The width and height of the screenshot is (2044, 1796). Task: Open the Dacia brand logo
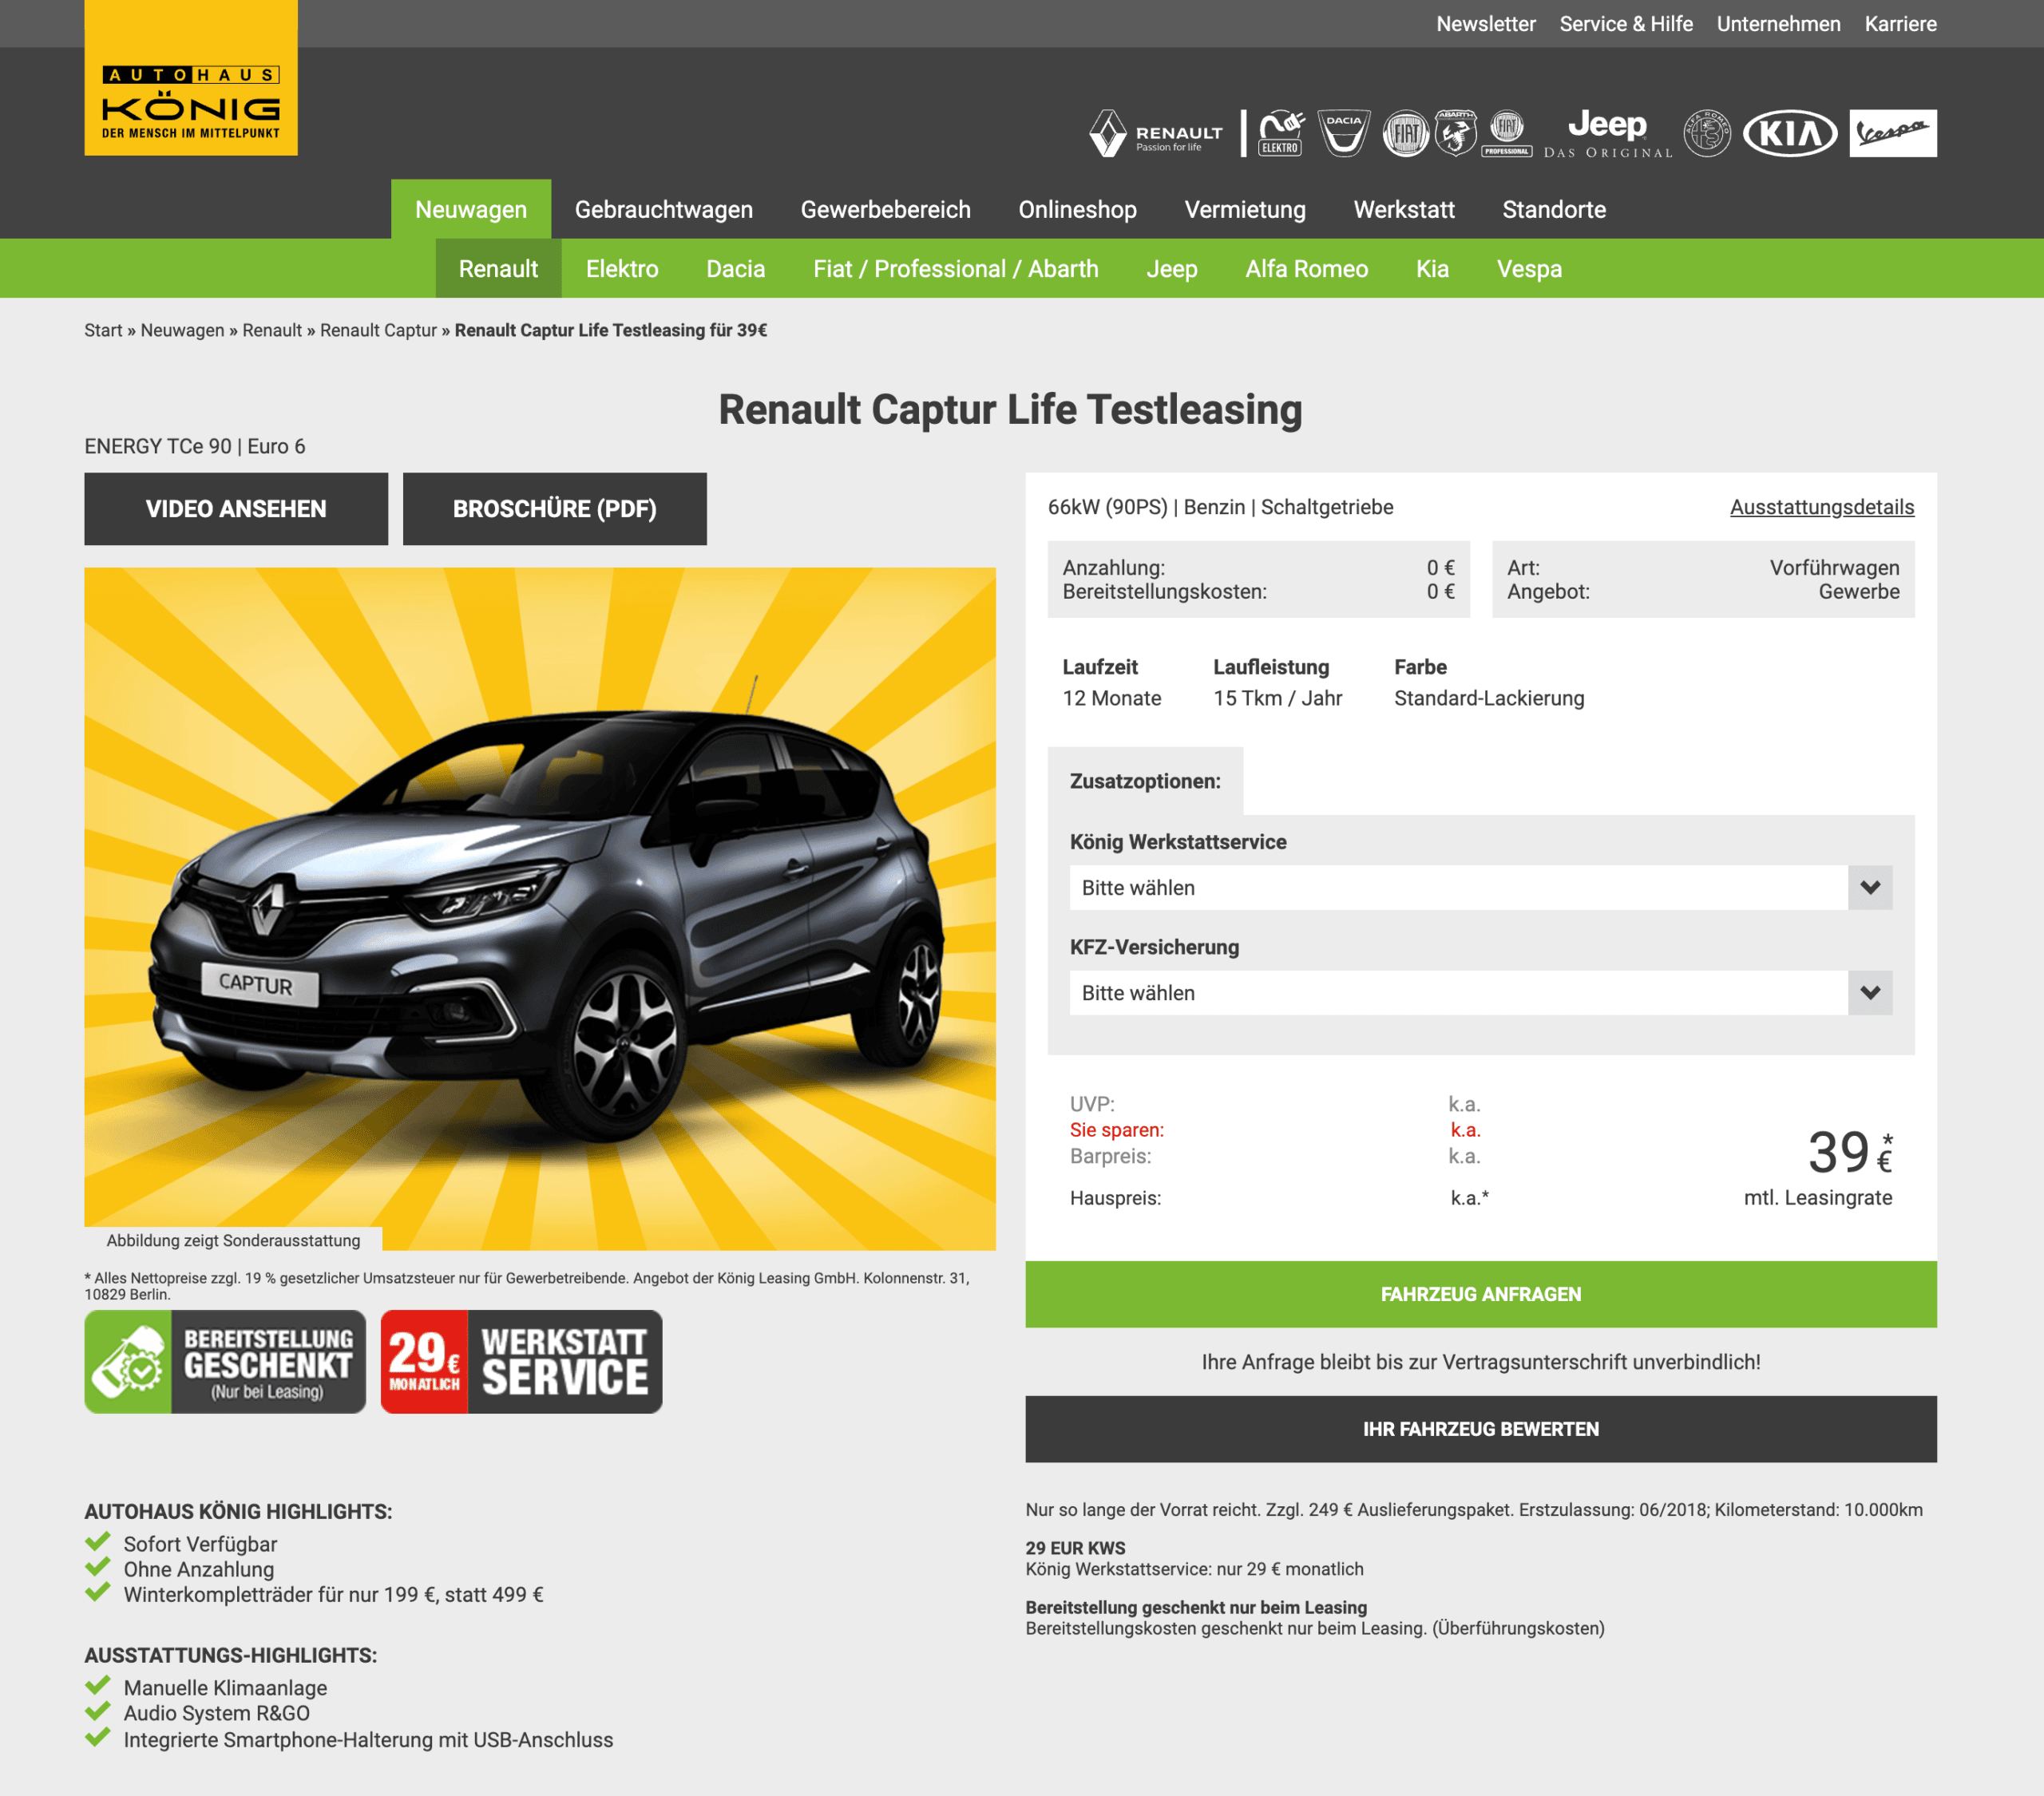coord(1343,133)
